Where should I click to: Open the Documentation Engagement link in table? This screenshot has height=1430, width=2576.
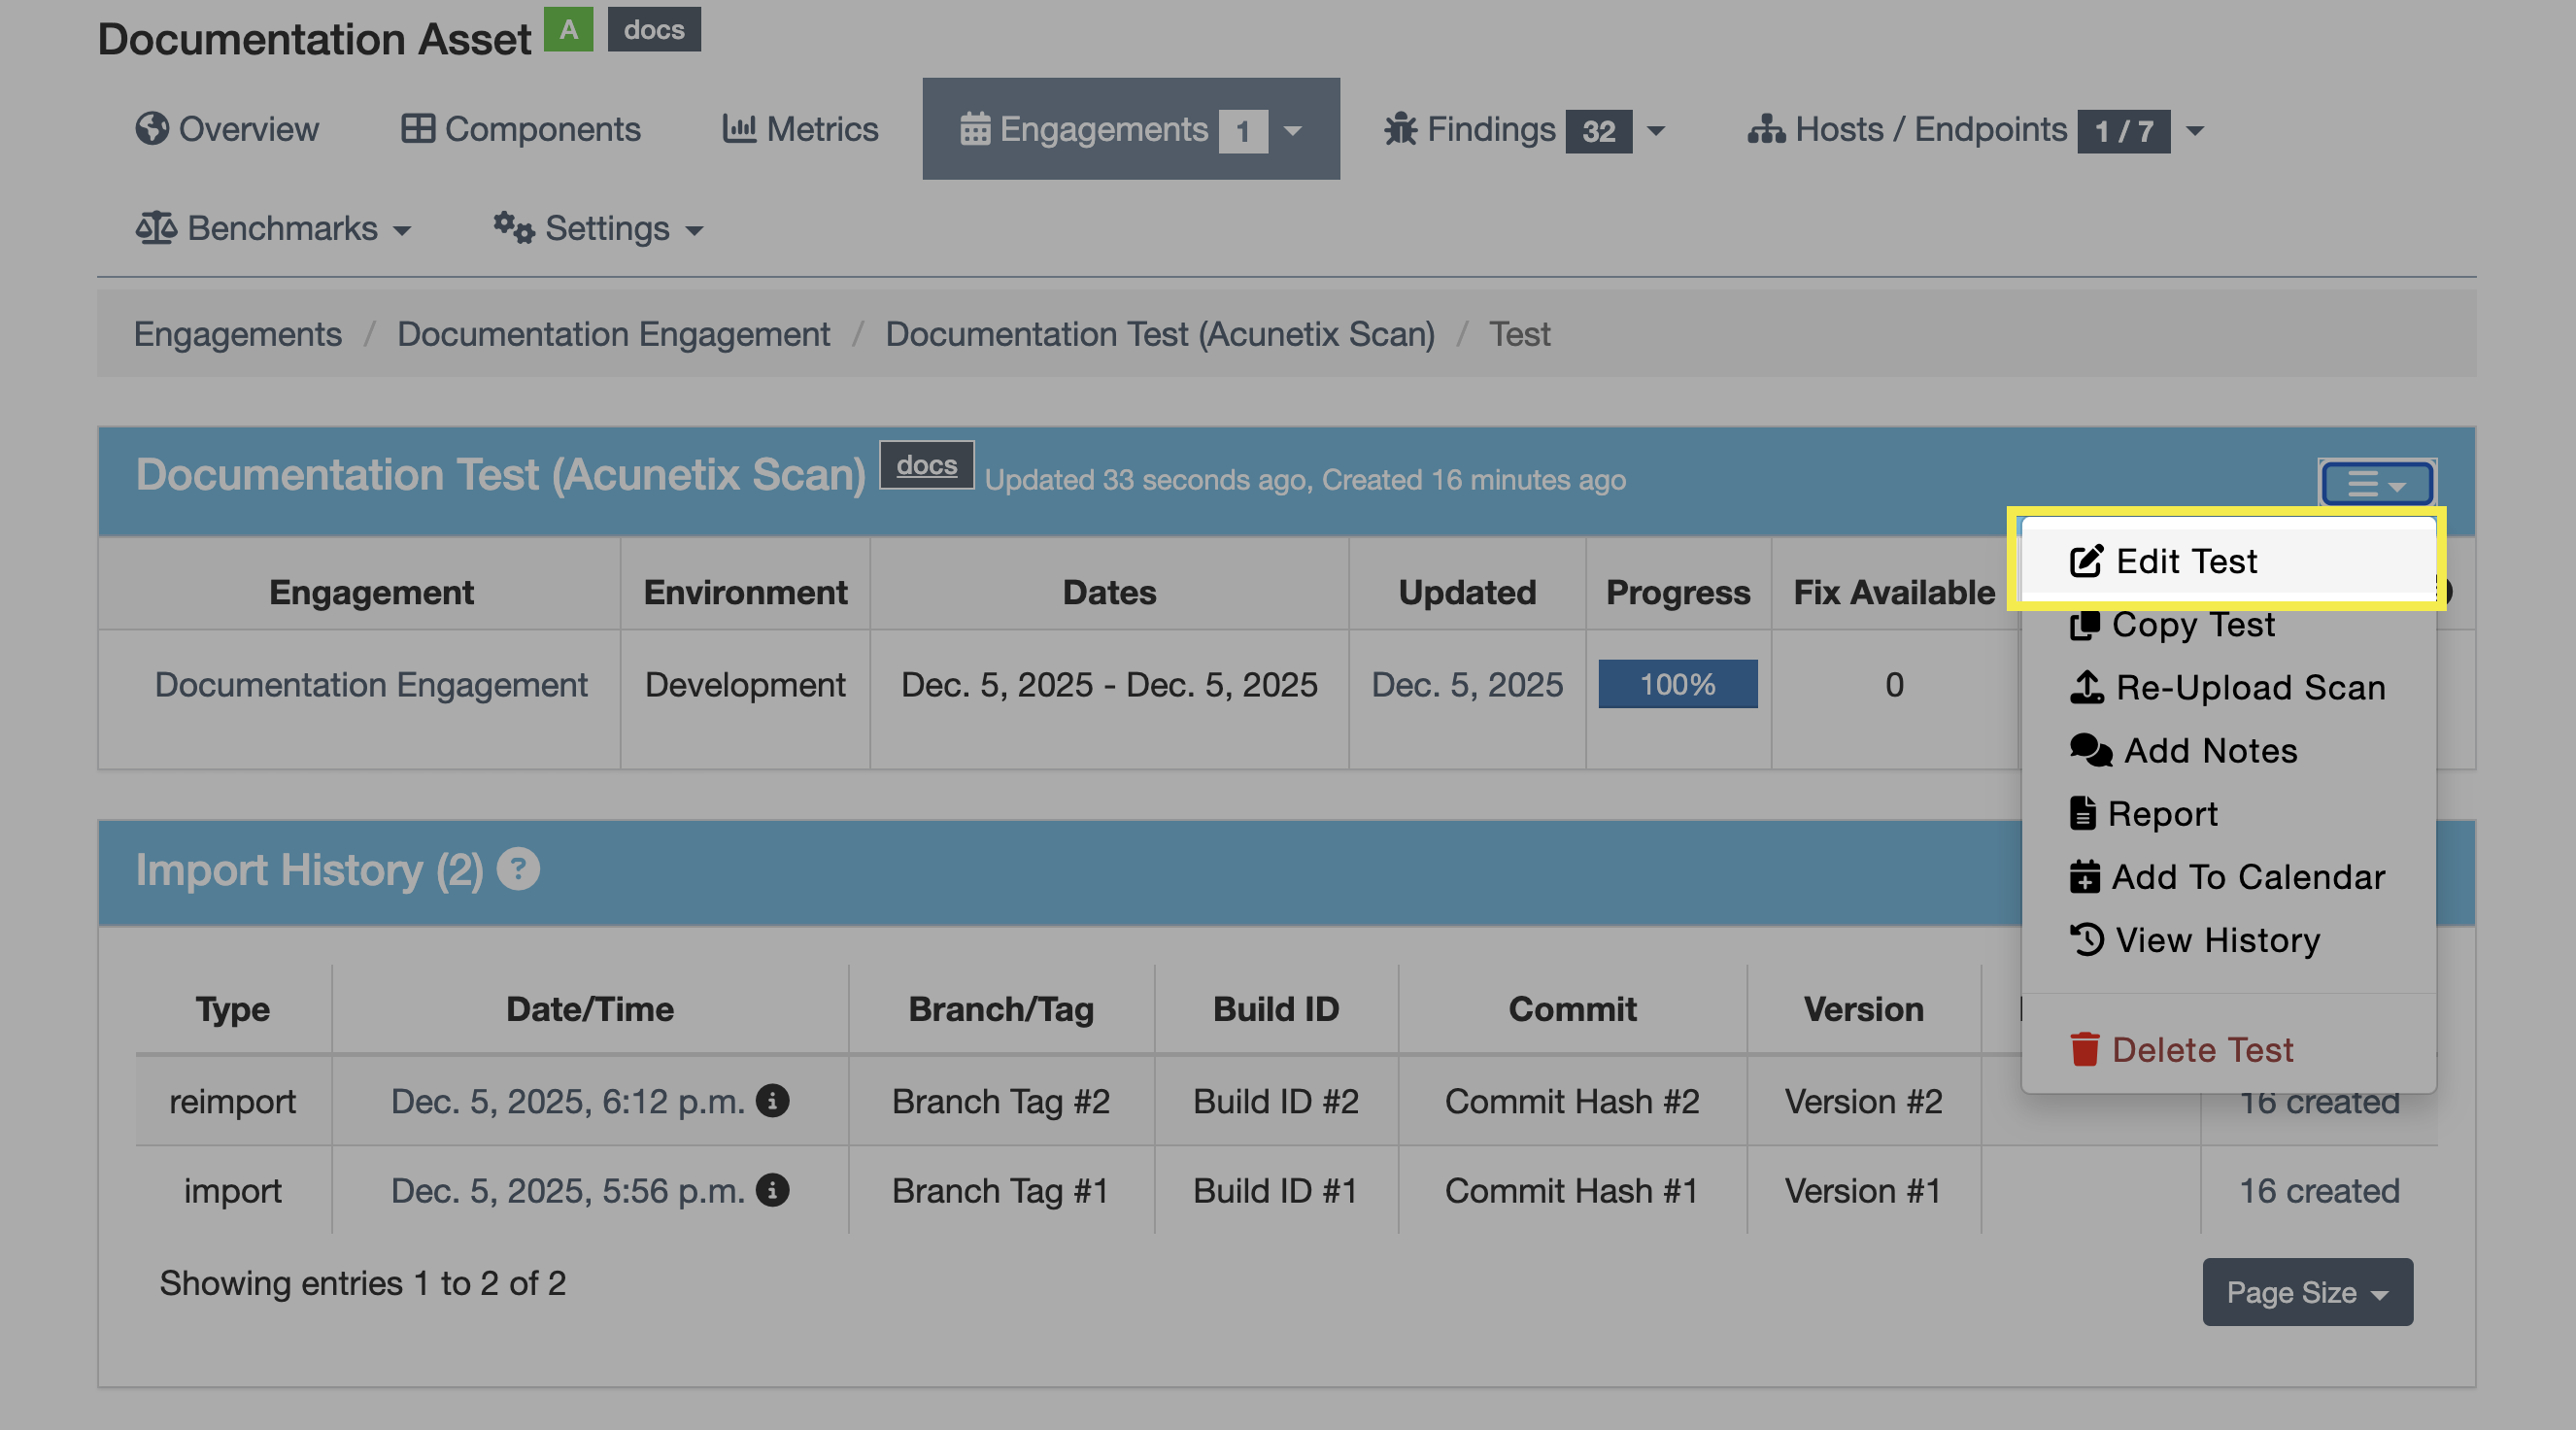coord(371,684)
